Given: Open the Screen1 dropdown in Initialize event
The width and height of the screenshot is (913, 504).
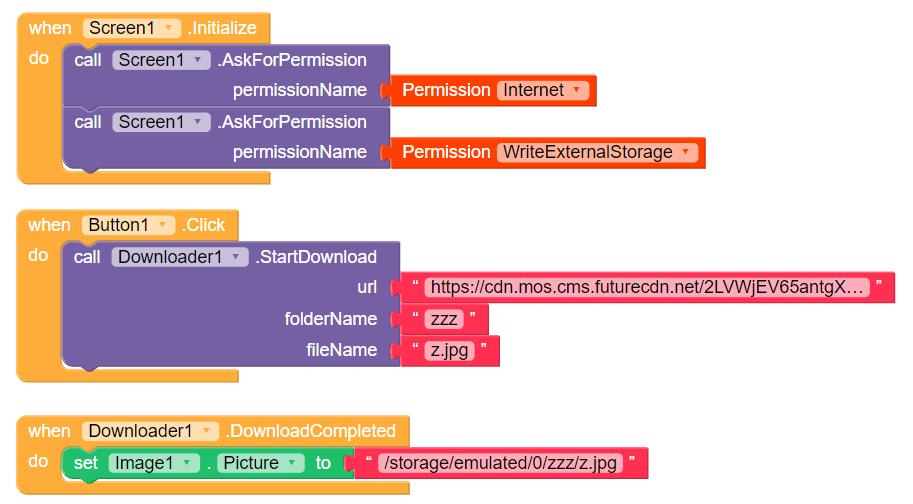Looking at the screenshot, I should [x=170, y=28].
